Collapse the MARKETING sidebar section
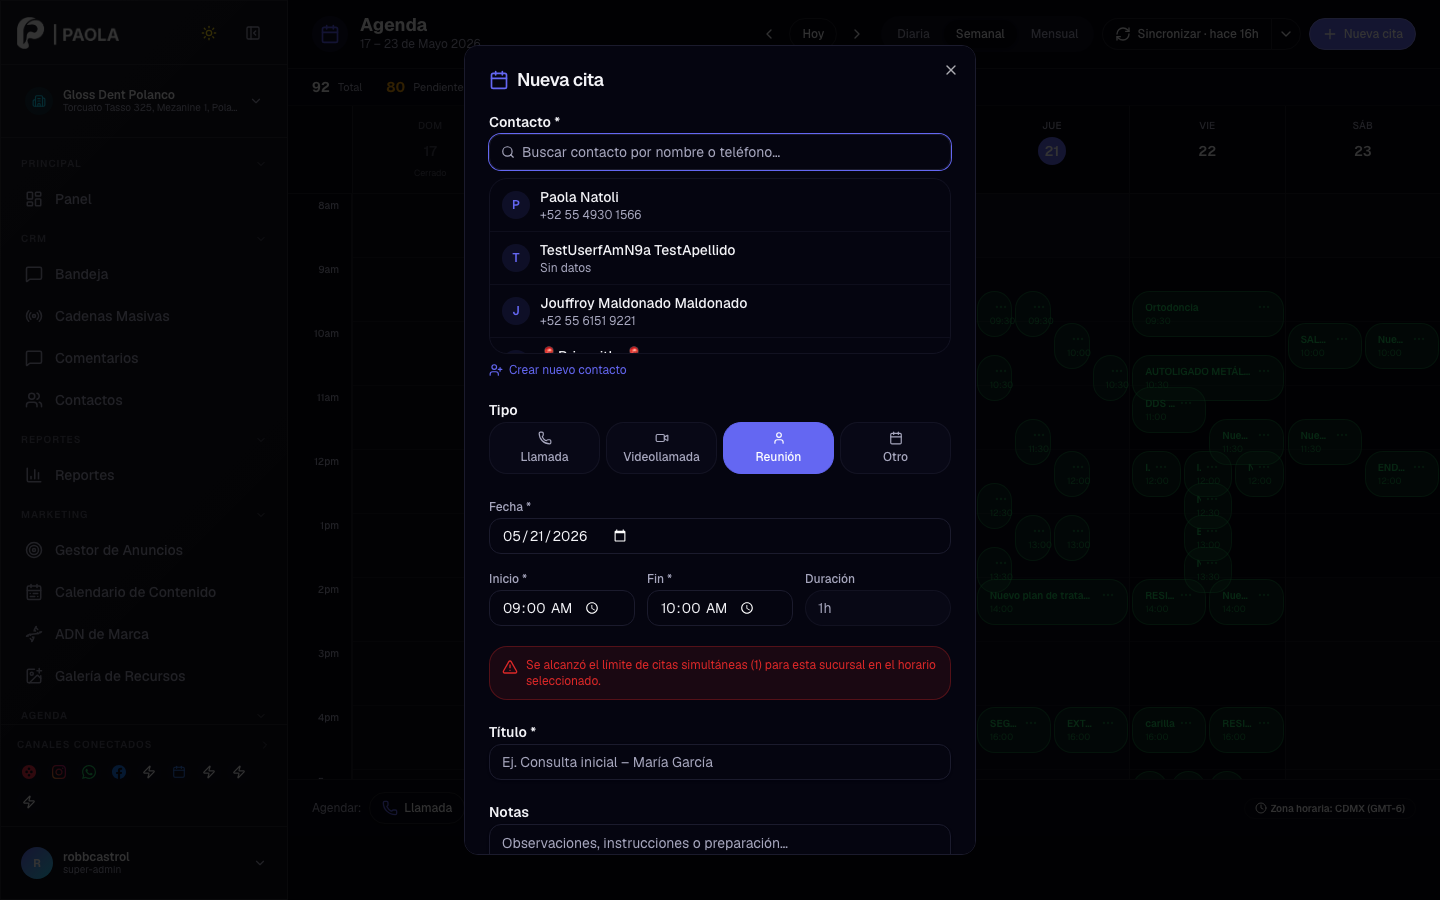 (x=261, y=515)
